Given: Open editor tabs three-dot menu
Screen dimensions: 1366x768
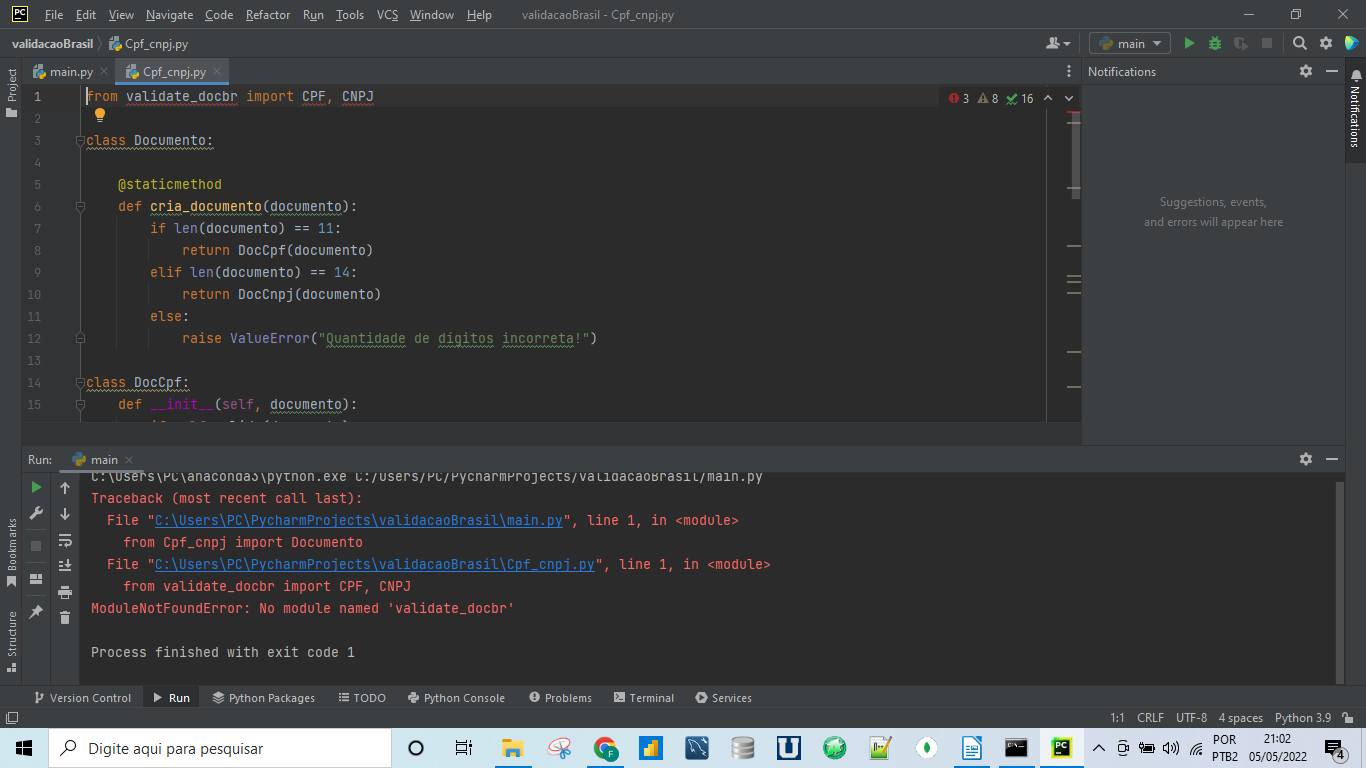Looking at the screenshot, I should pyautogui.click(x=1069, y=71).
